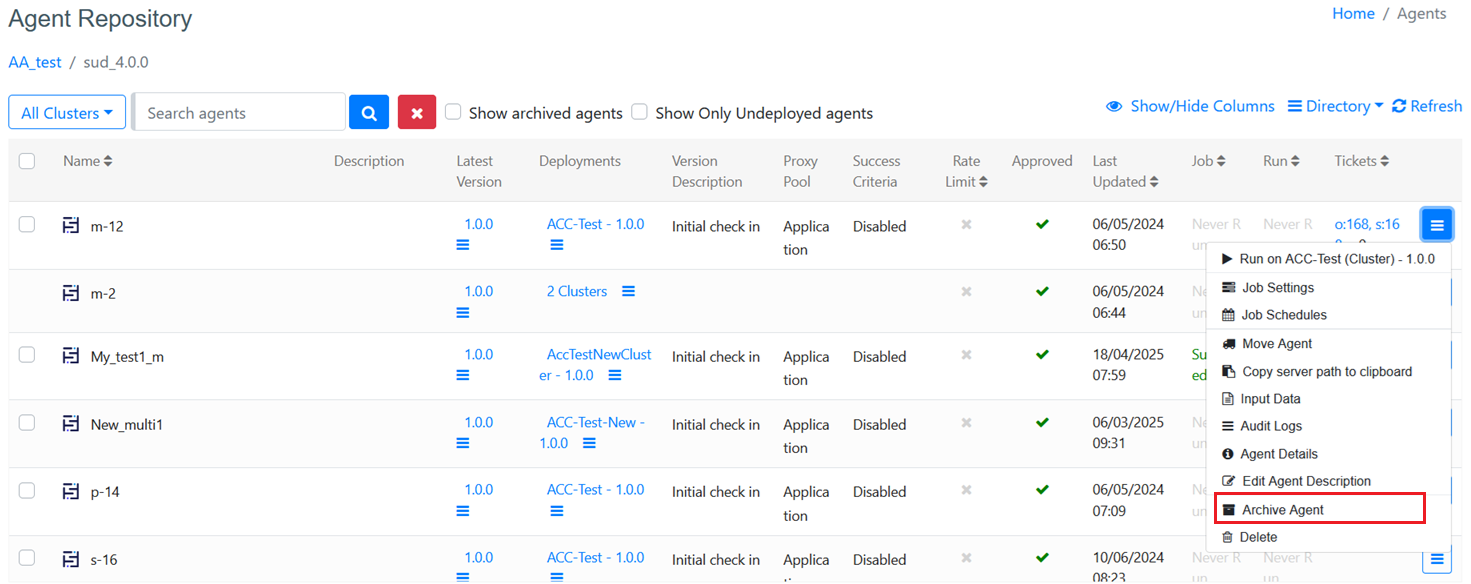
Task: Click the Home breadcrumb link
Action: [1353, 13]
